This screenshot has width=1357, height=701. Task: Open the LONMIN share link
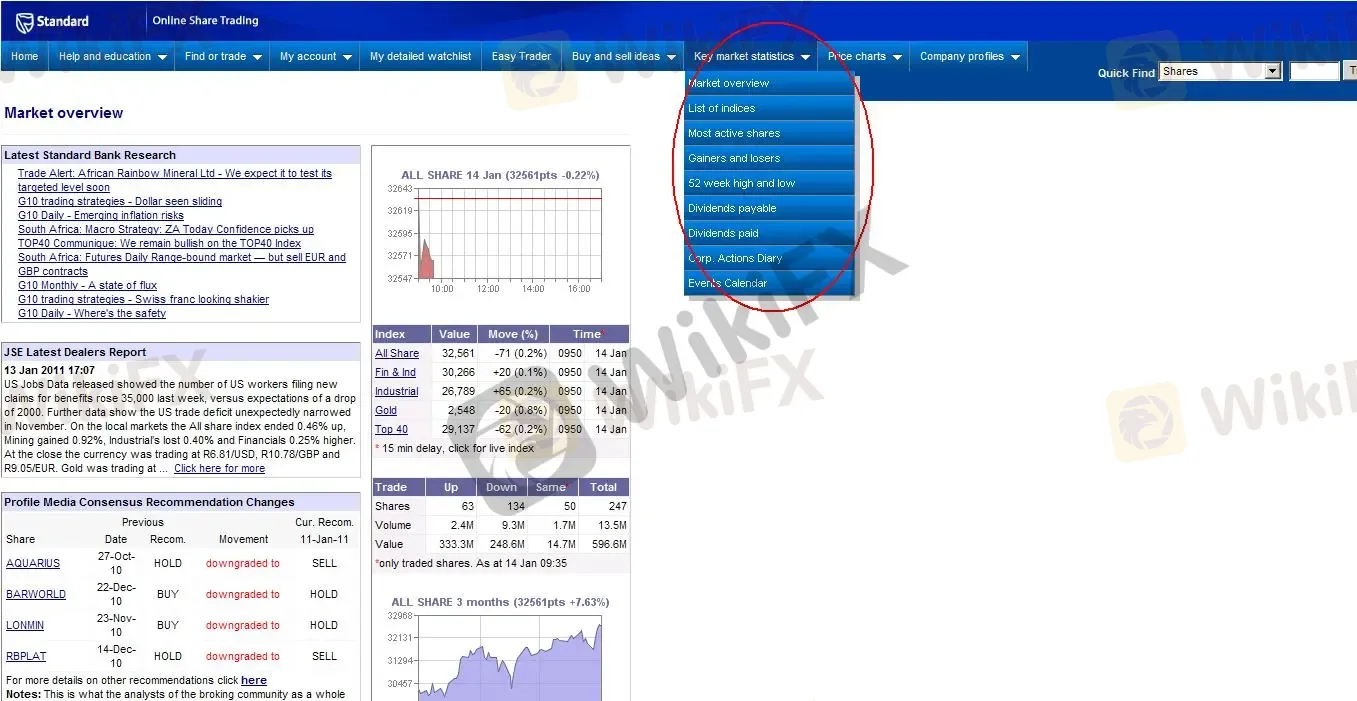26,625
